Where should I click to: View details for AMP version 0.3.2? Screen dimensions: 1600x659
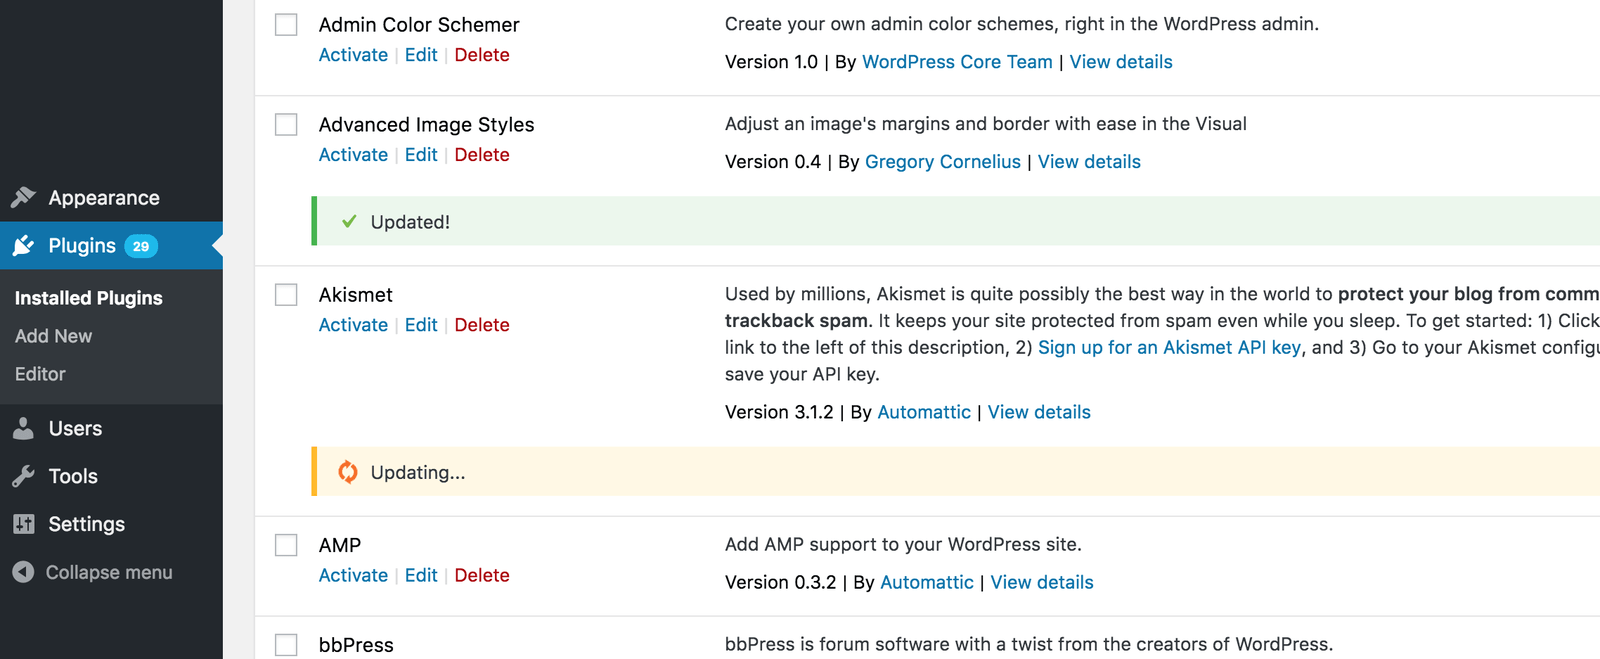(1042, 582)
